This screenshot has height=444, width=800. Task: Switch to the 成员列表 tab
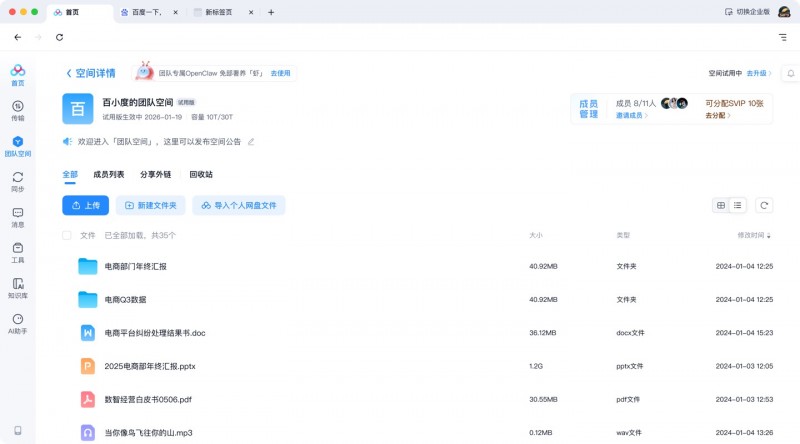coord(108,174)
